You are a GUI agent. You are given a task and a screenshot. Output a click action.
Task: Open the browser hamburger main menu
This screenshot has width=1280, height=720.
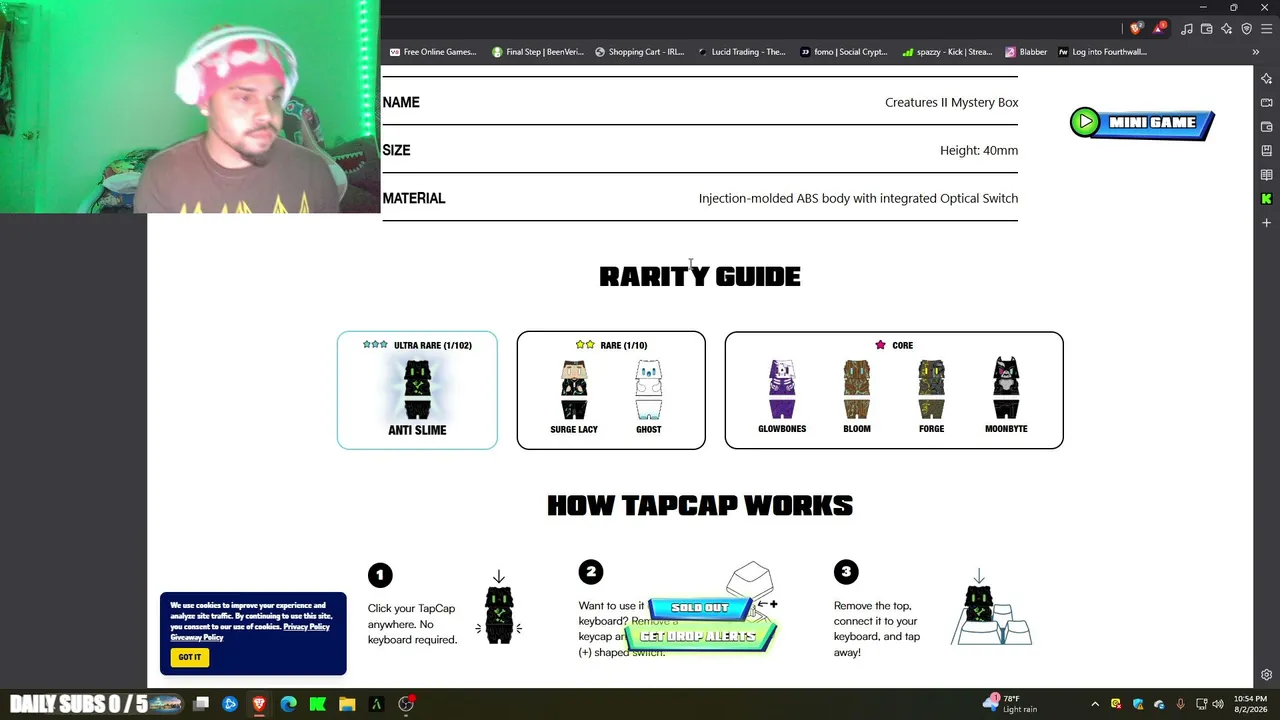pos(1266,29)
